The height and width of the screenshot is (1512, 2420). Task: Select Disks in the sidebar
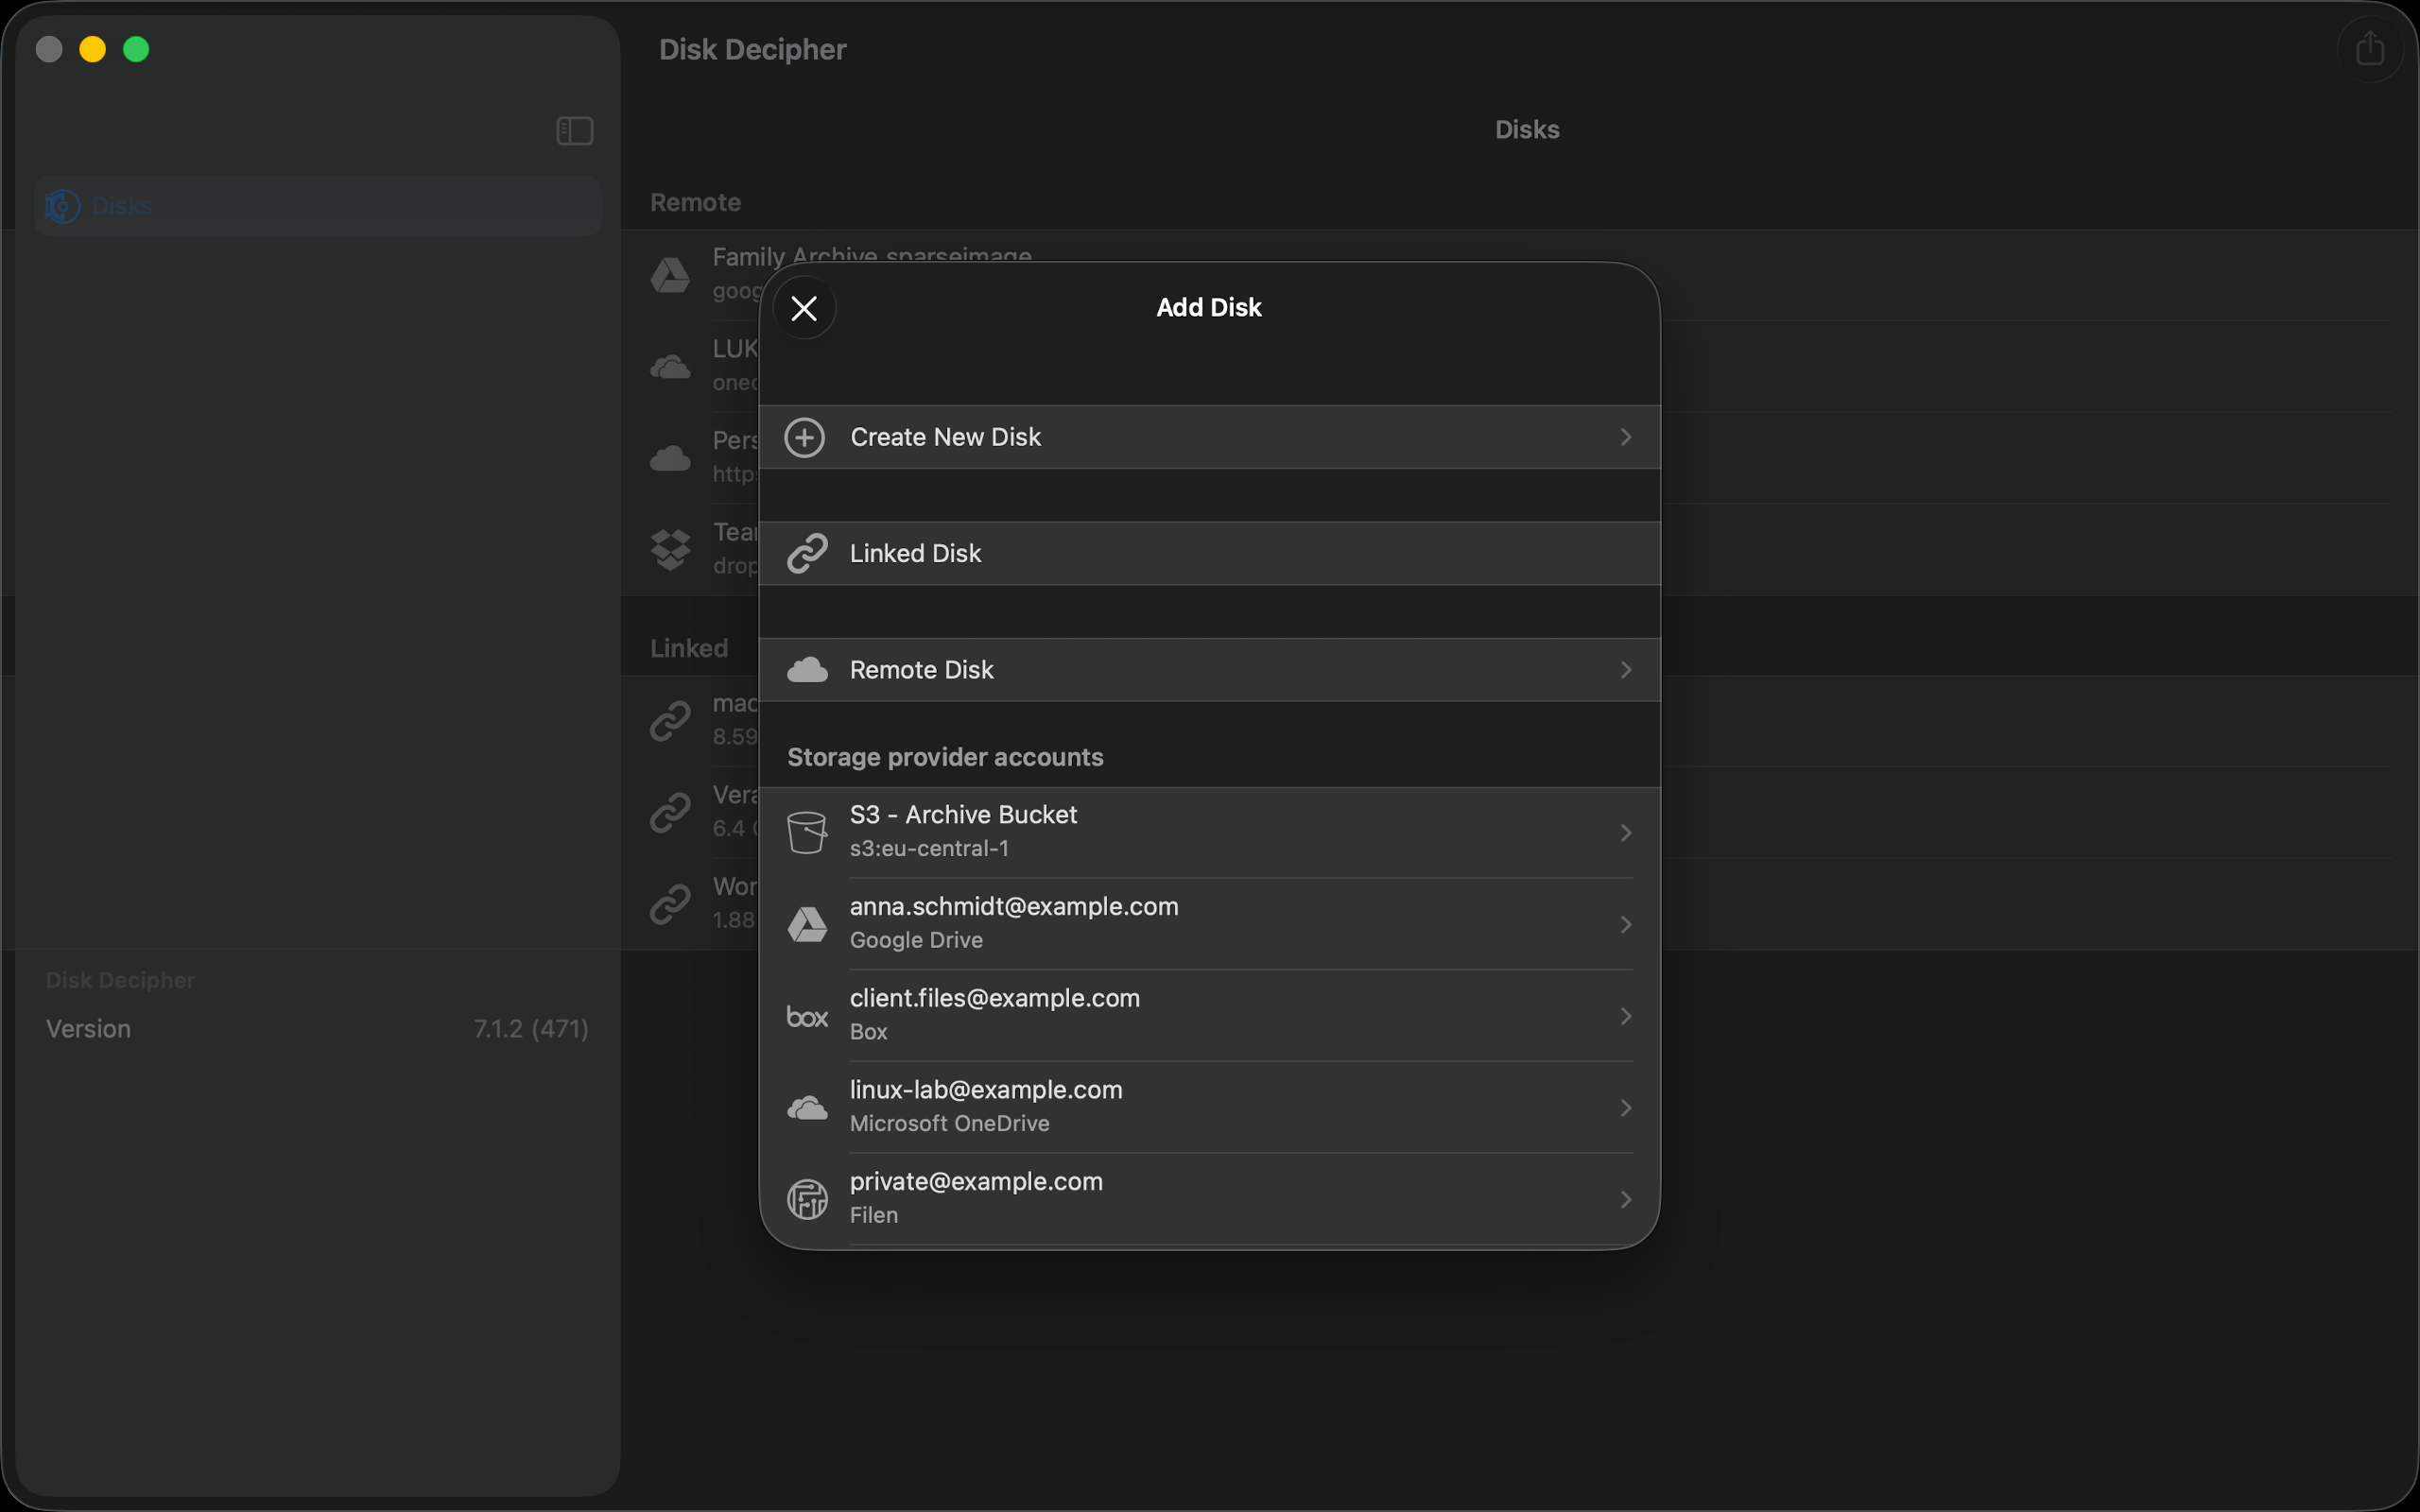tap(318, 206)
